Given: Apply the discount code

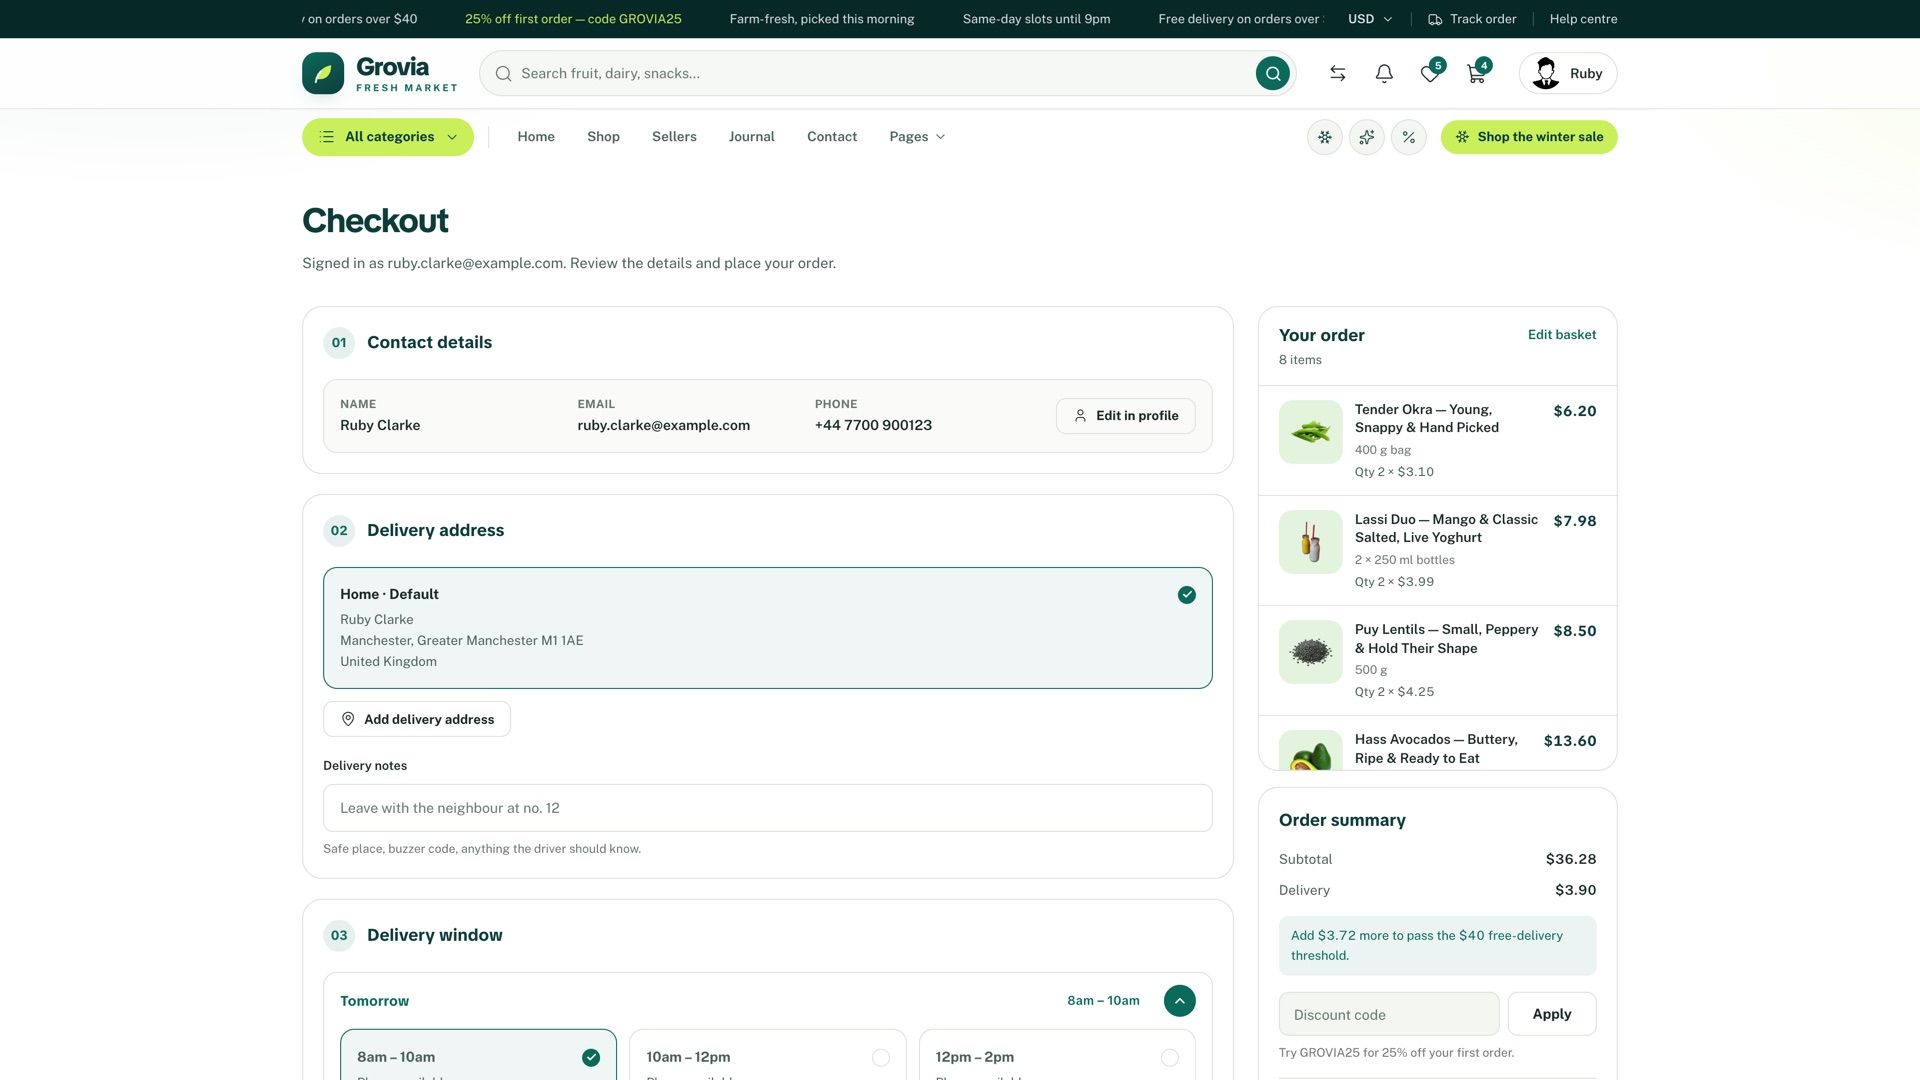Looking at the screenshot, I should pyautogui.click(x=1552, y=1014).
